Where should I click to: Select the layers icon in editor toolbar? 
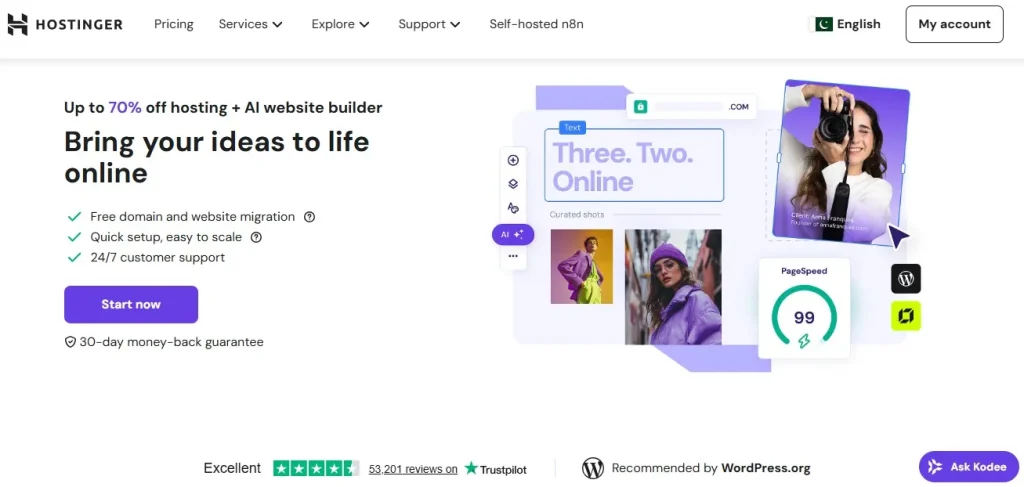coord(513,184)
